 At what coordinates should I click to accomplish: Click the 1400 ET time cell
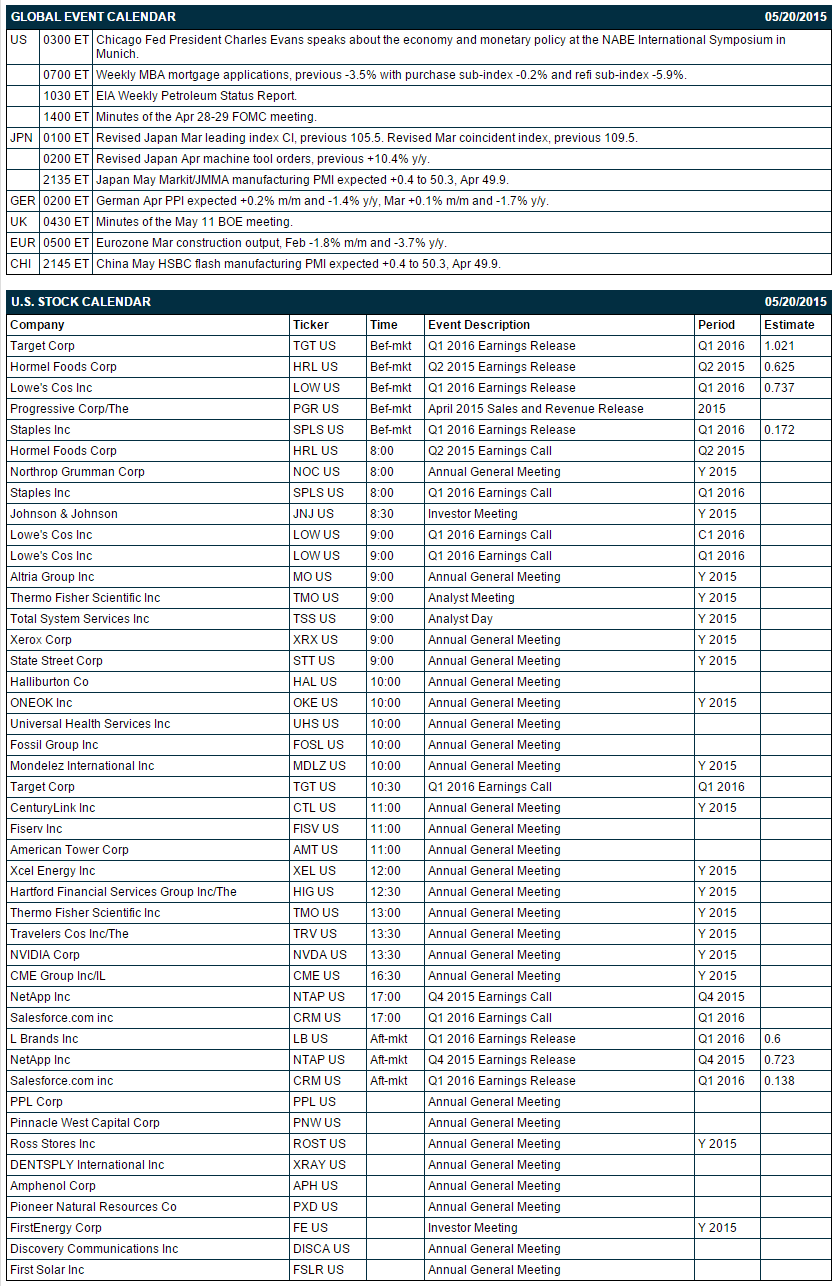click(66, 117)
